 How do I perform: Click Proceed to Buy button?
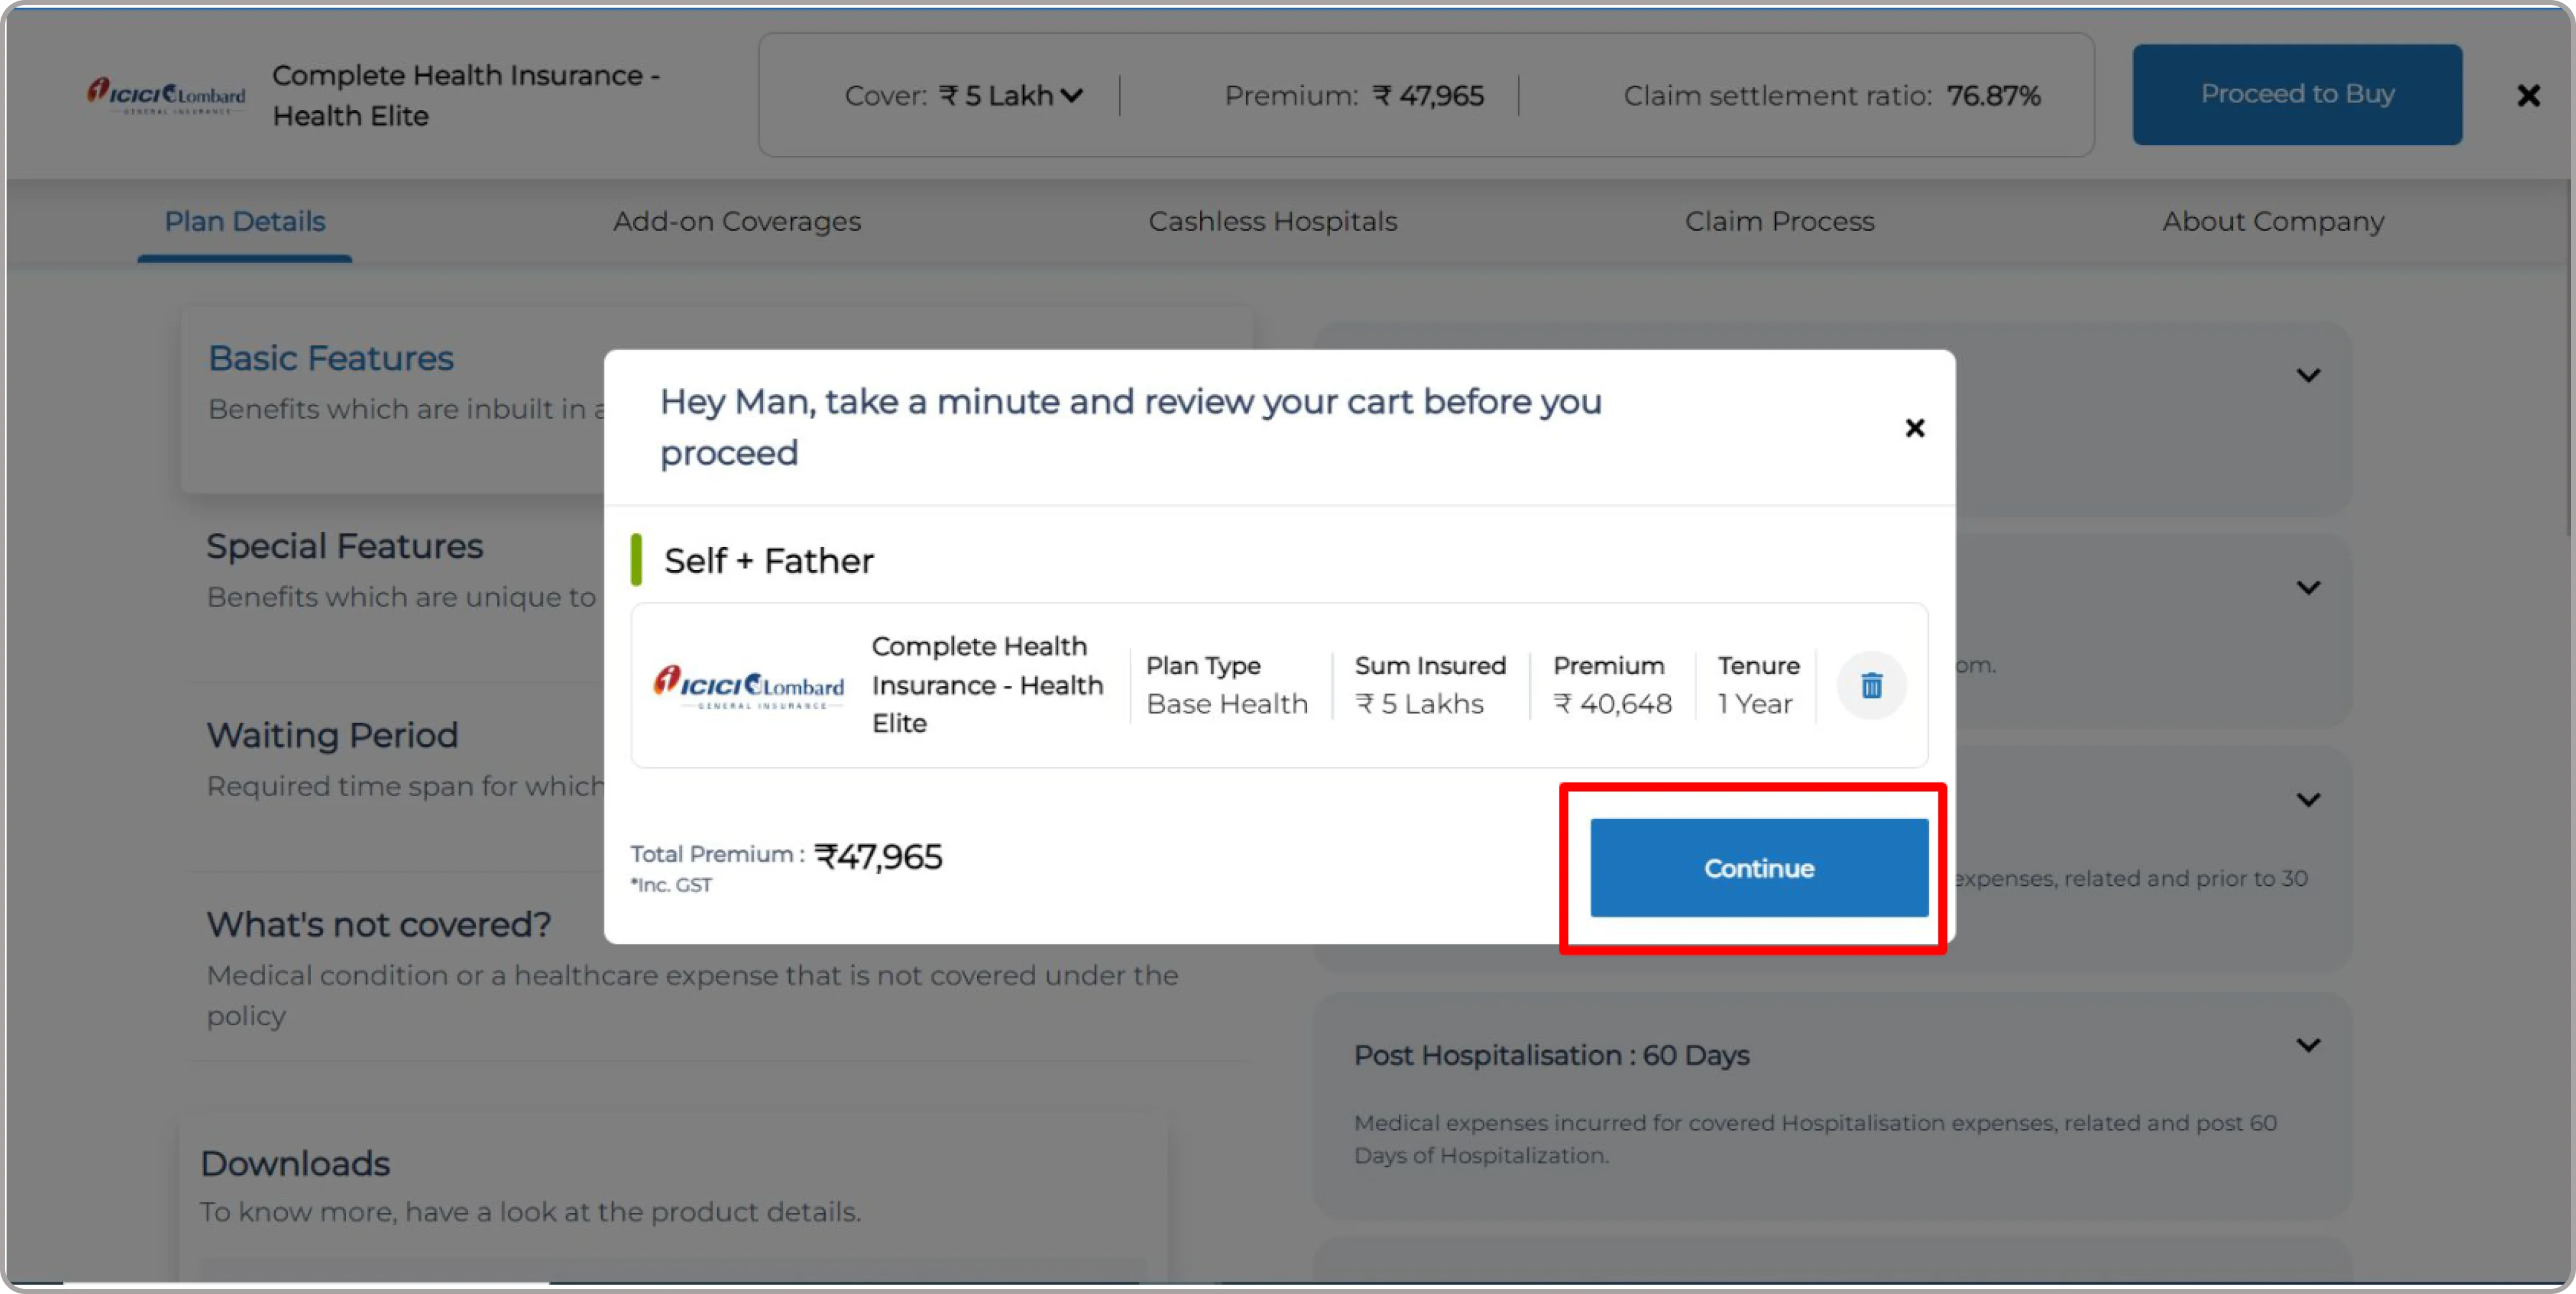point(2296,94)
